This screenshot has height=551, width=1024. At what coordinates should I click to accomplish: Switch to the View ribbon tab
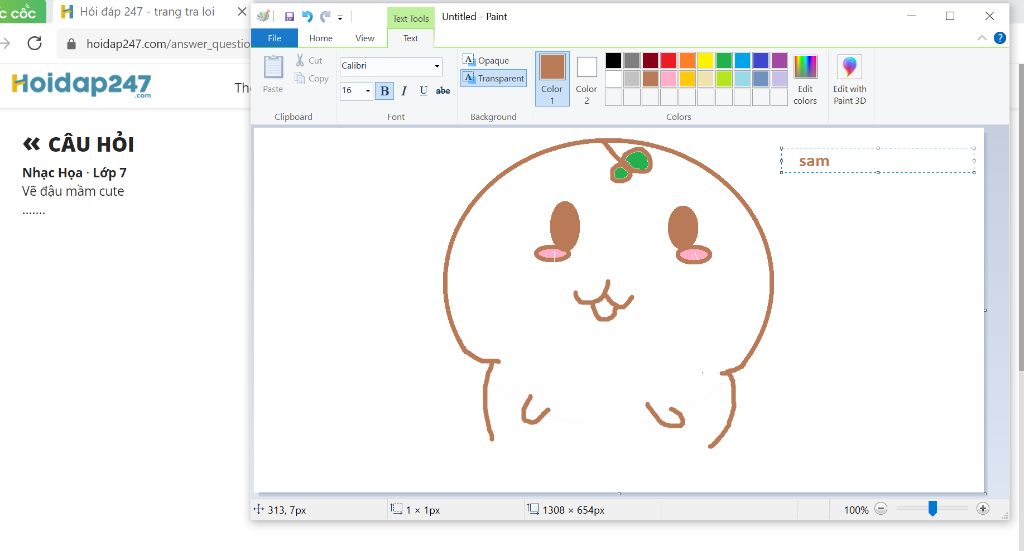pyautogui.click(x=364, y=38)
